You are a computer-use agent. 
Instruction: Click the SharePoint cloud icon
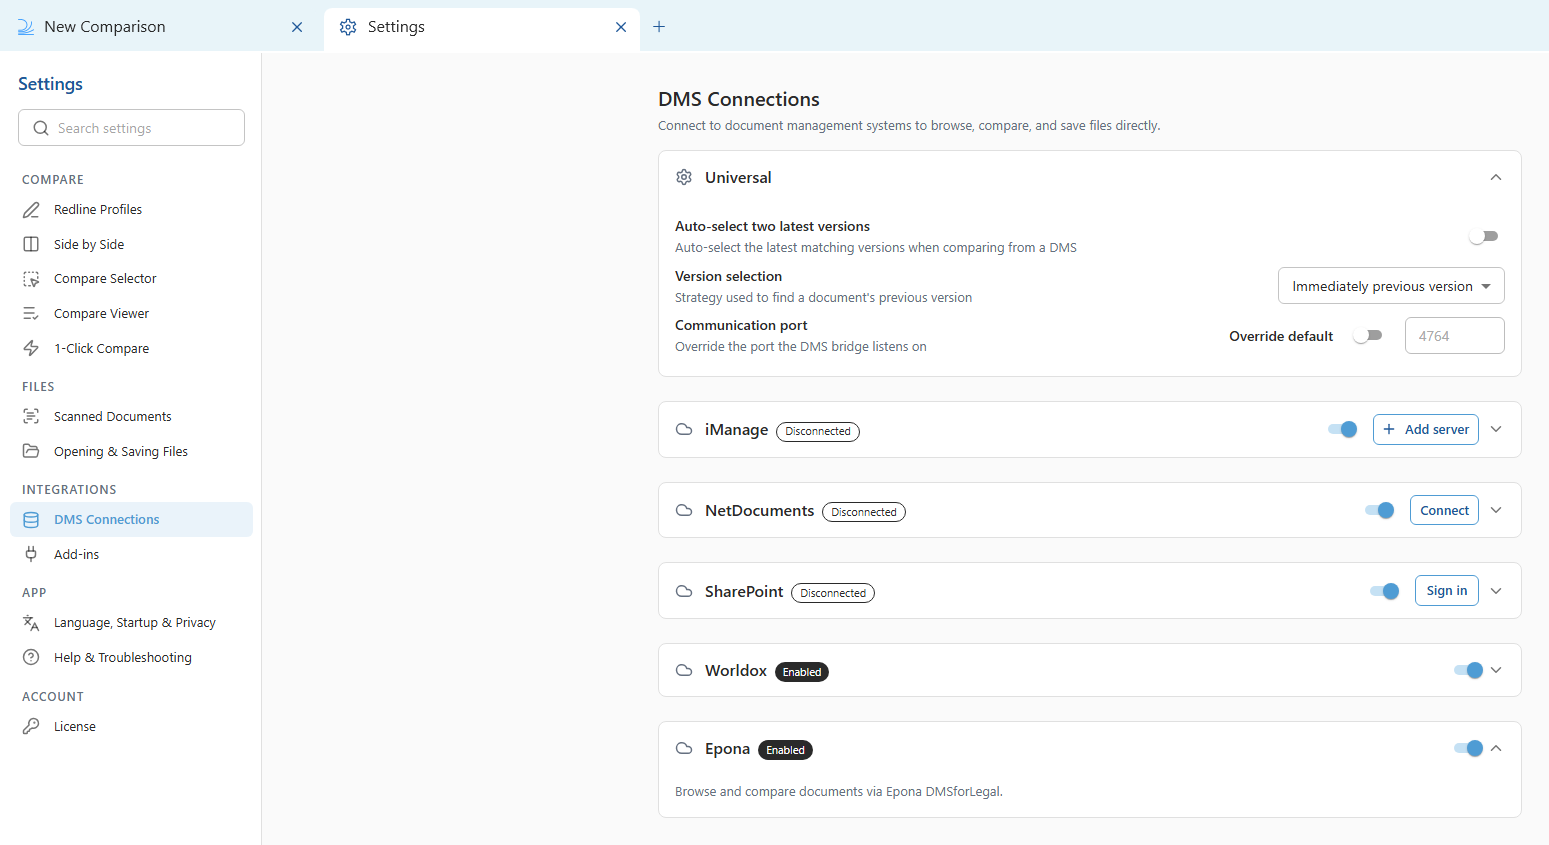(x=684, y=591)
